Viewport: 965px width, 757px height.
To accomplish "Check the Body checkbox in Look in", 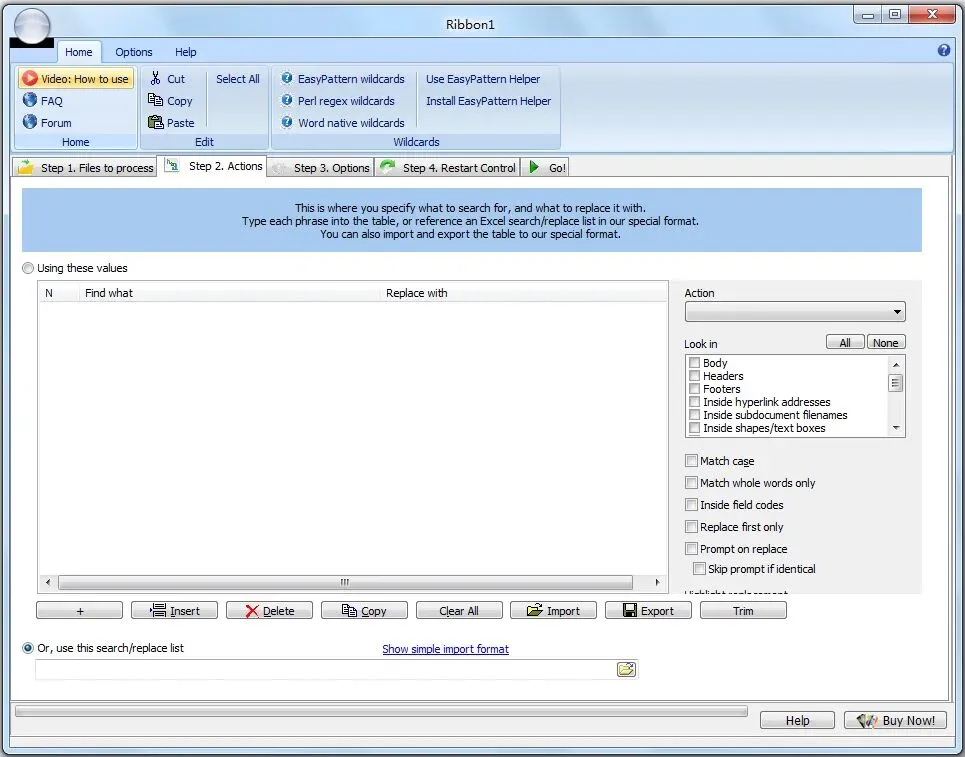I will point(694,362).
